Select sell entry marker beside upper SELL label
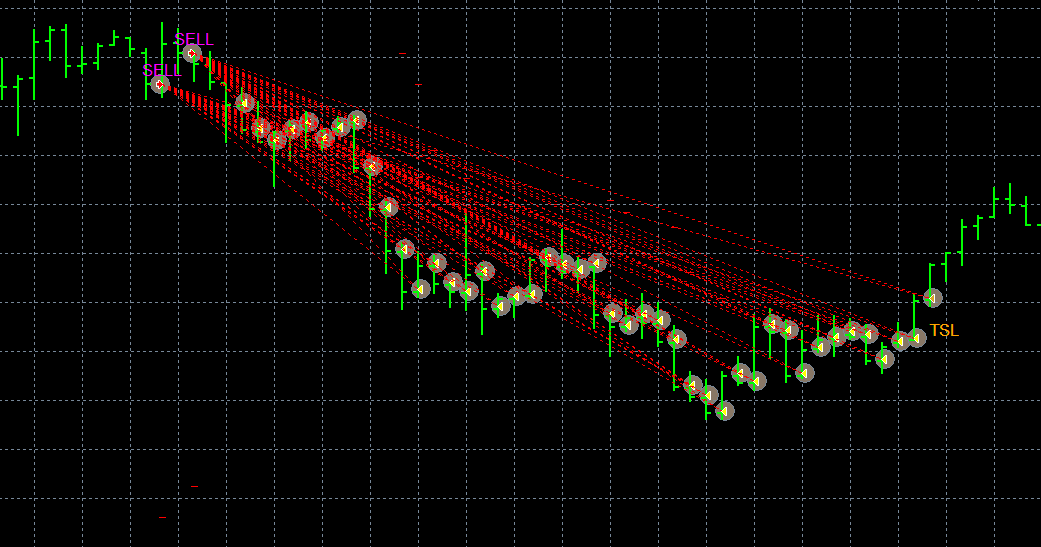This screenshot has width=1041, height=547. click(x=192, y=53)
